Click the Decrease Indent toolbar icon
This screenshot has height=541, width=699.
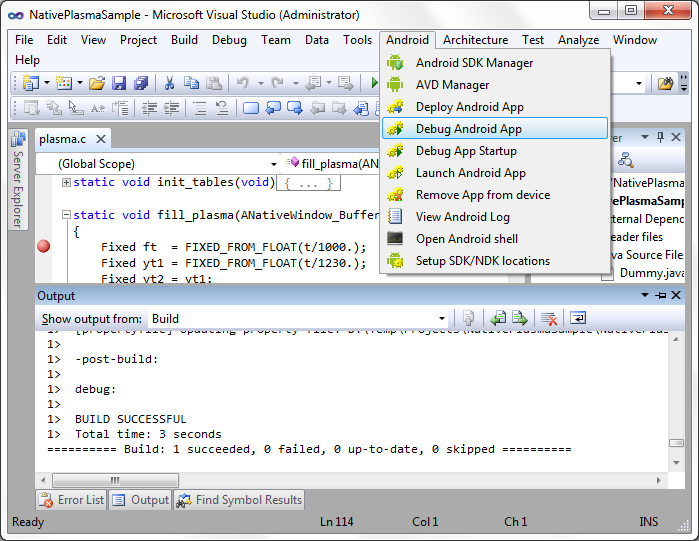pos(149,108)
